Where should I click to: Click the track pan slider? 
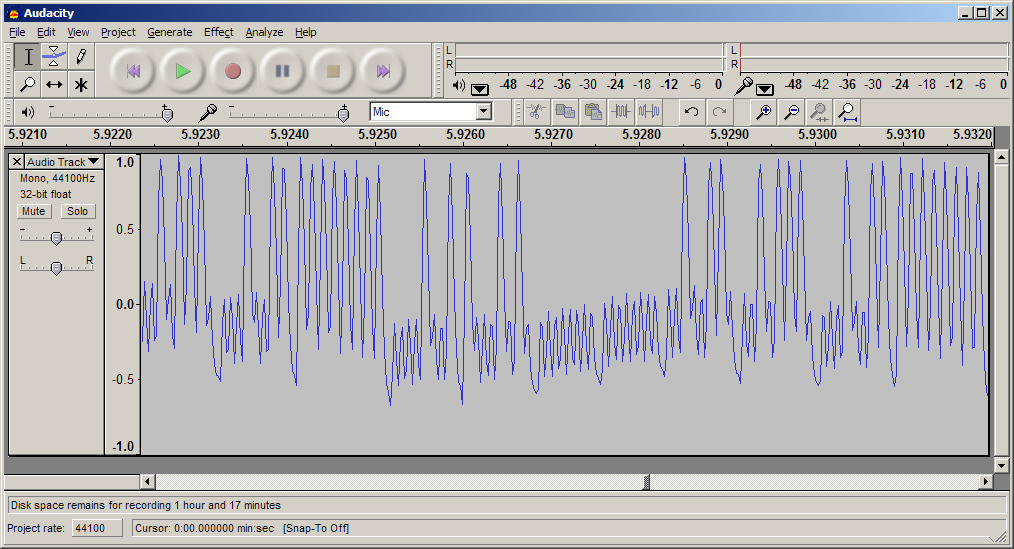pos(56,267)
